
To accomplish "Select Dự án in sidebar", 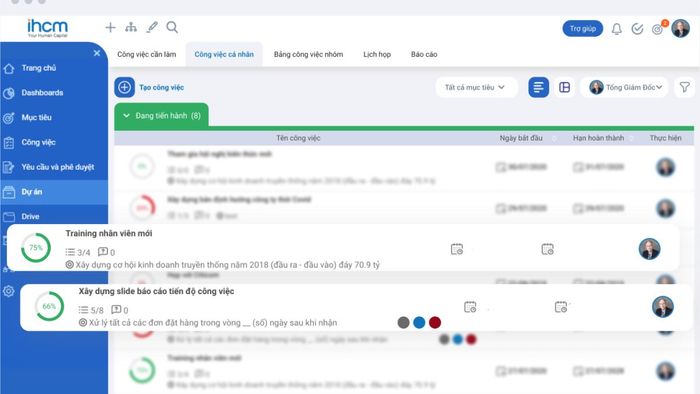I will click(54, 192).
